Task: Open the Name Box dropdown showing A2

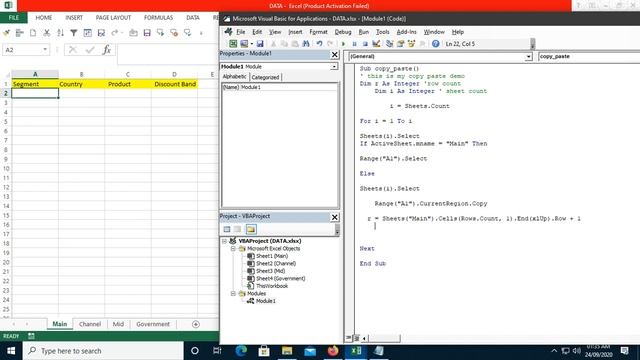Action: click(x=45, y=50)
